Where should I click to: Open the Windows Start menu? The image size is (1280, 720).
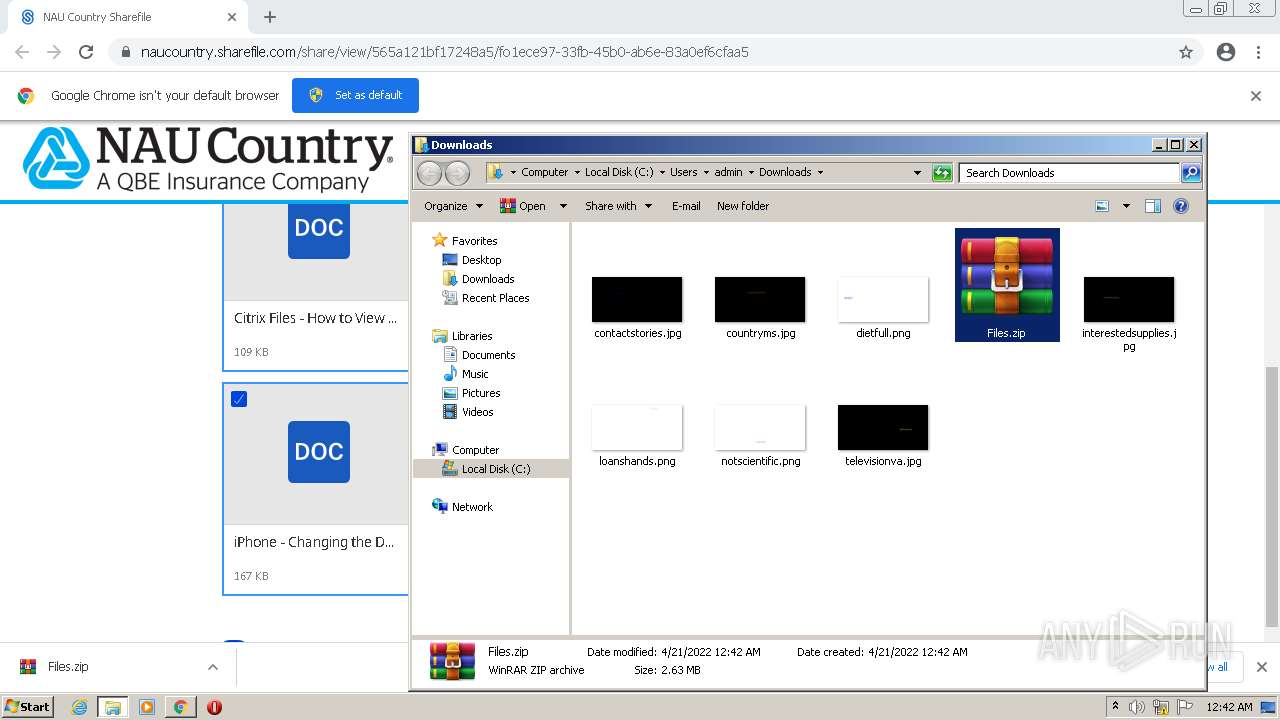pyautogui.click(x=28, y=706)
